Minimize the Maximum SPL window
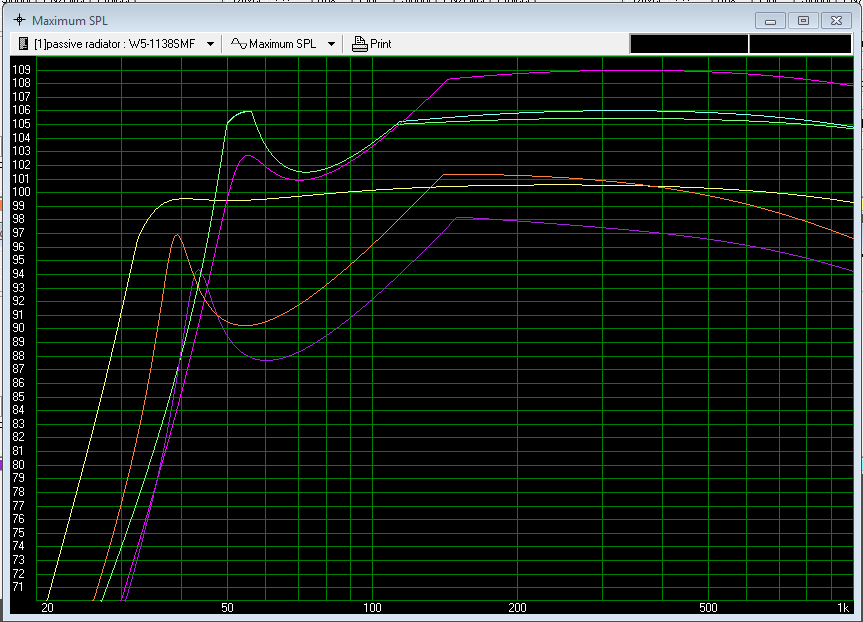 click(770, 21)
